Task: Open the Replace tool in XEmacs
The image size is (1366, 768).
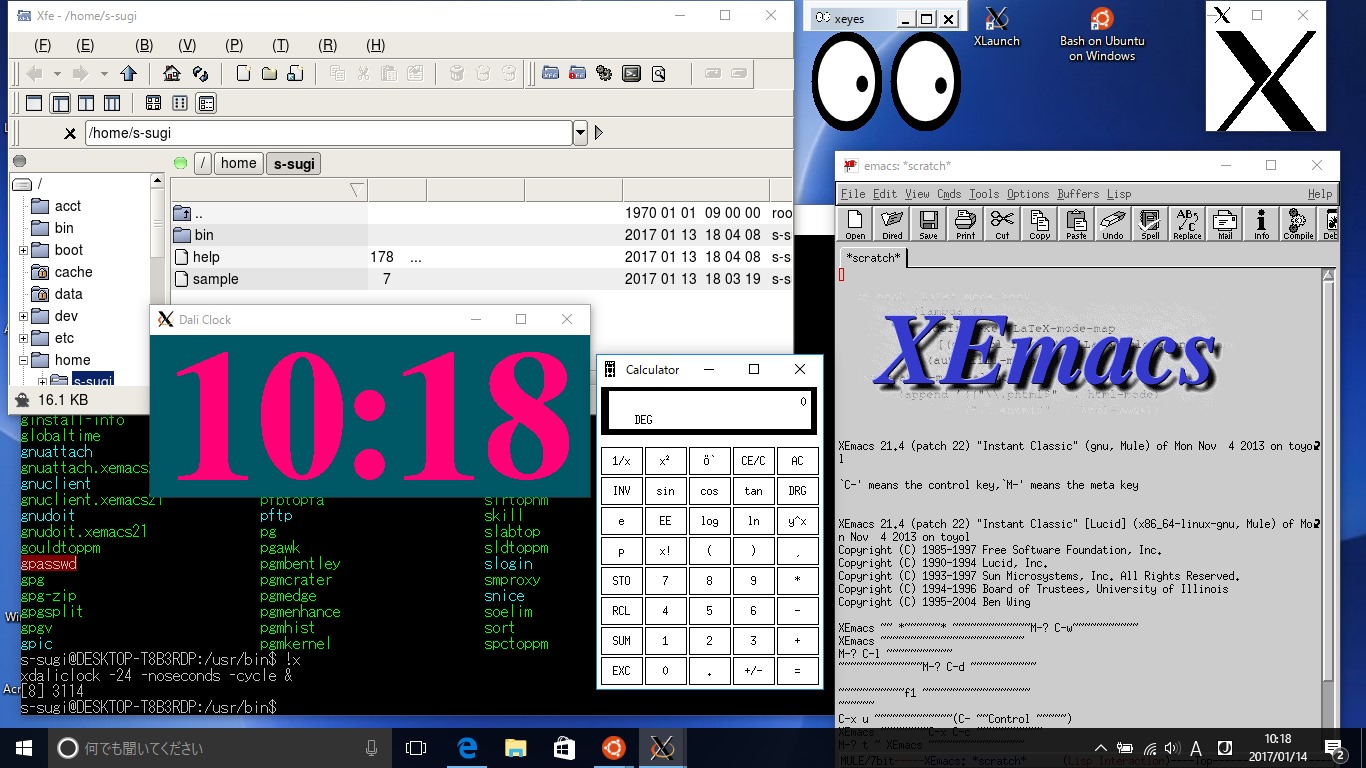Action: coord(1187,224)
